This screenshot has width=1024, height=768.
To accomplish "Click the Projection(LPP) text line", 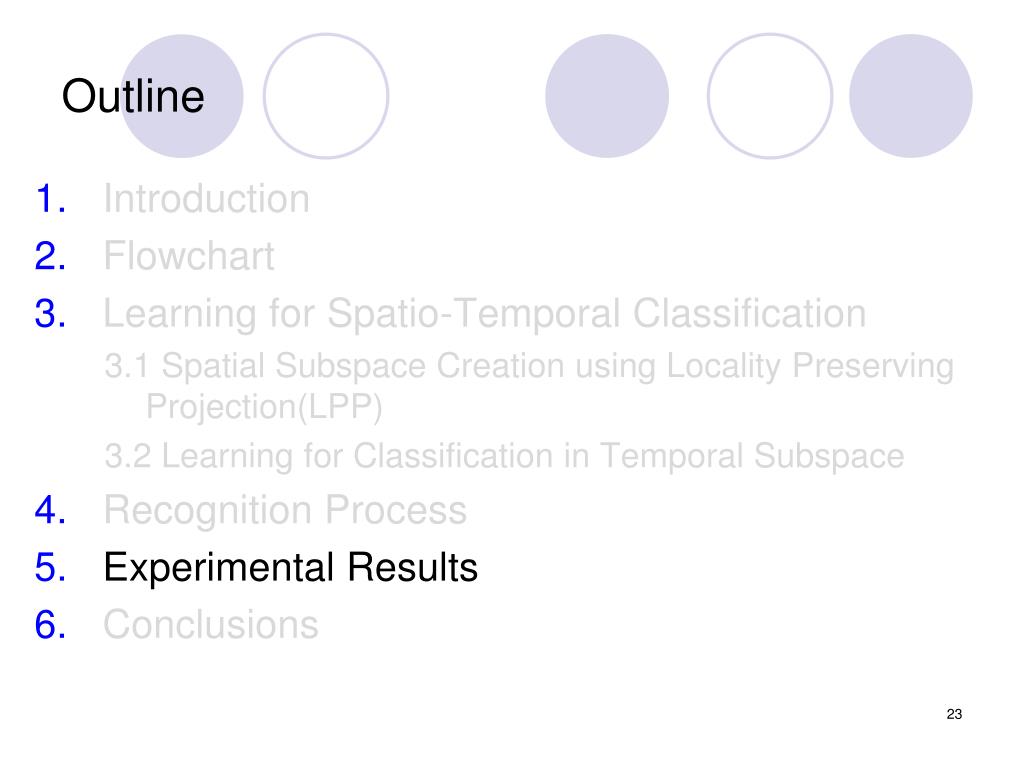I will pyautogui.click(x=264, y=407).
